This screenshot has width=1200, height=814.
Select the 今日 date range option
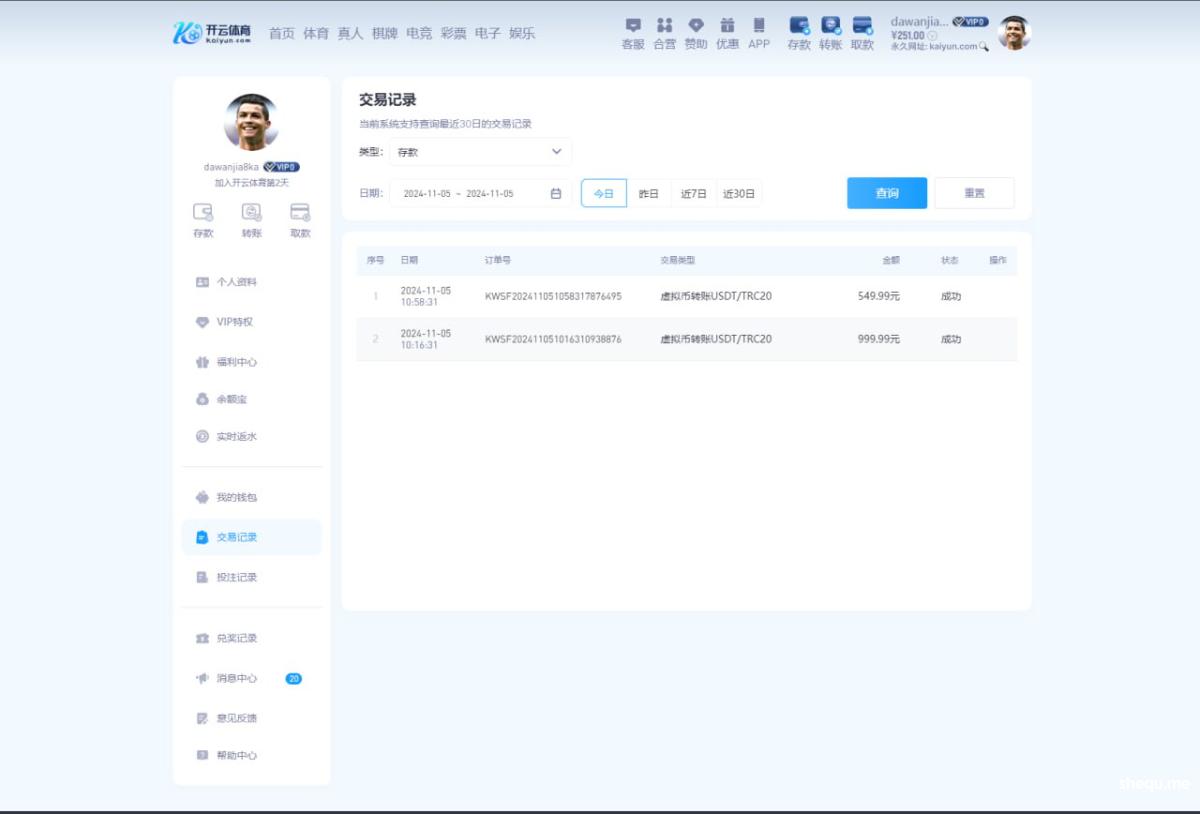604,193
